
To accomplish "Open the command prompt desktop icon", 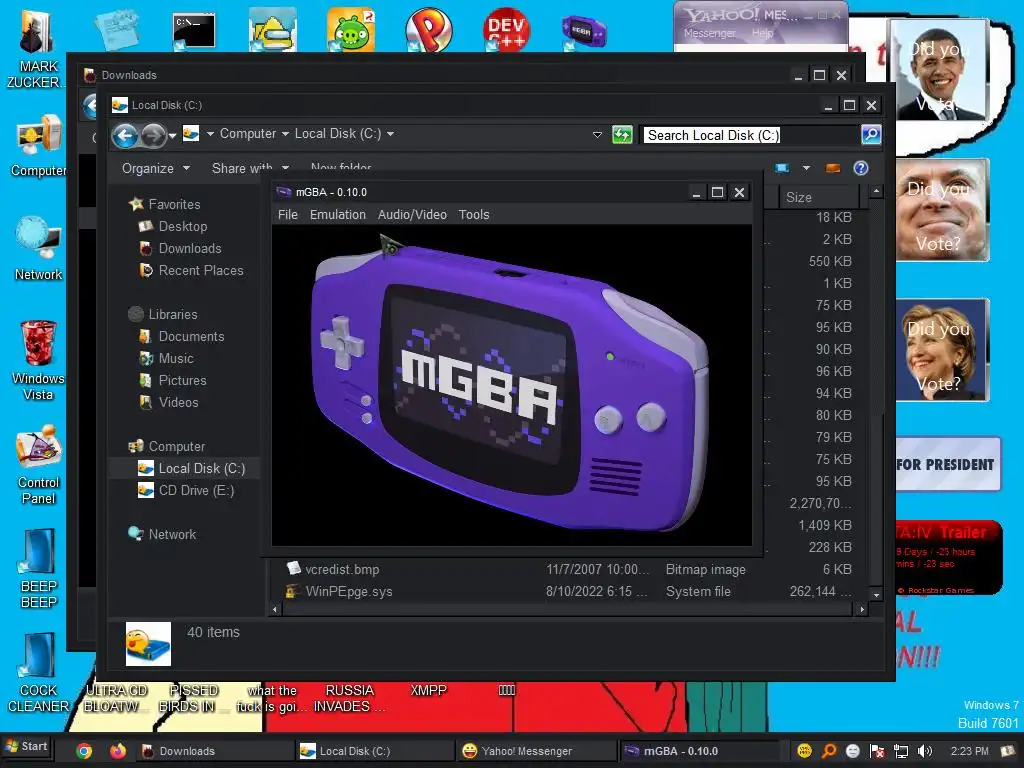I will pos(194,30).
